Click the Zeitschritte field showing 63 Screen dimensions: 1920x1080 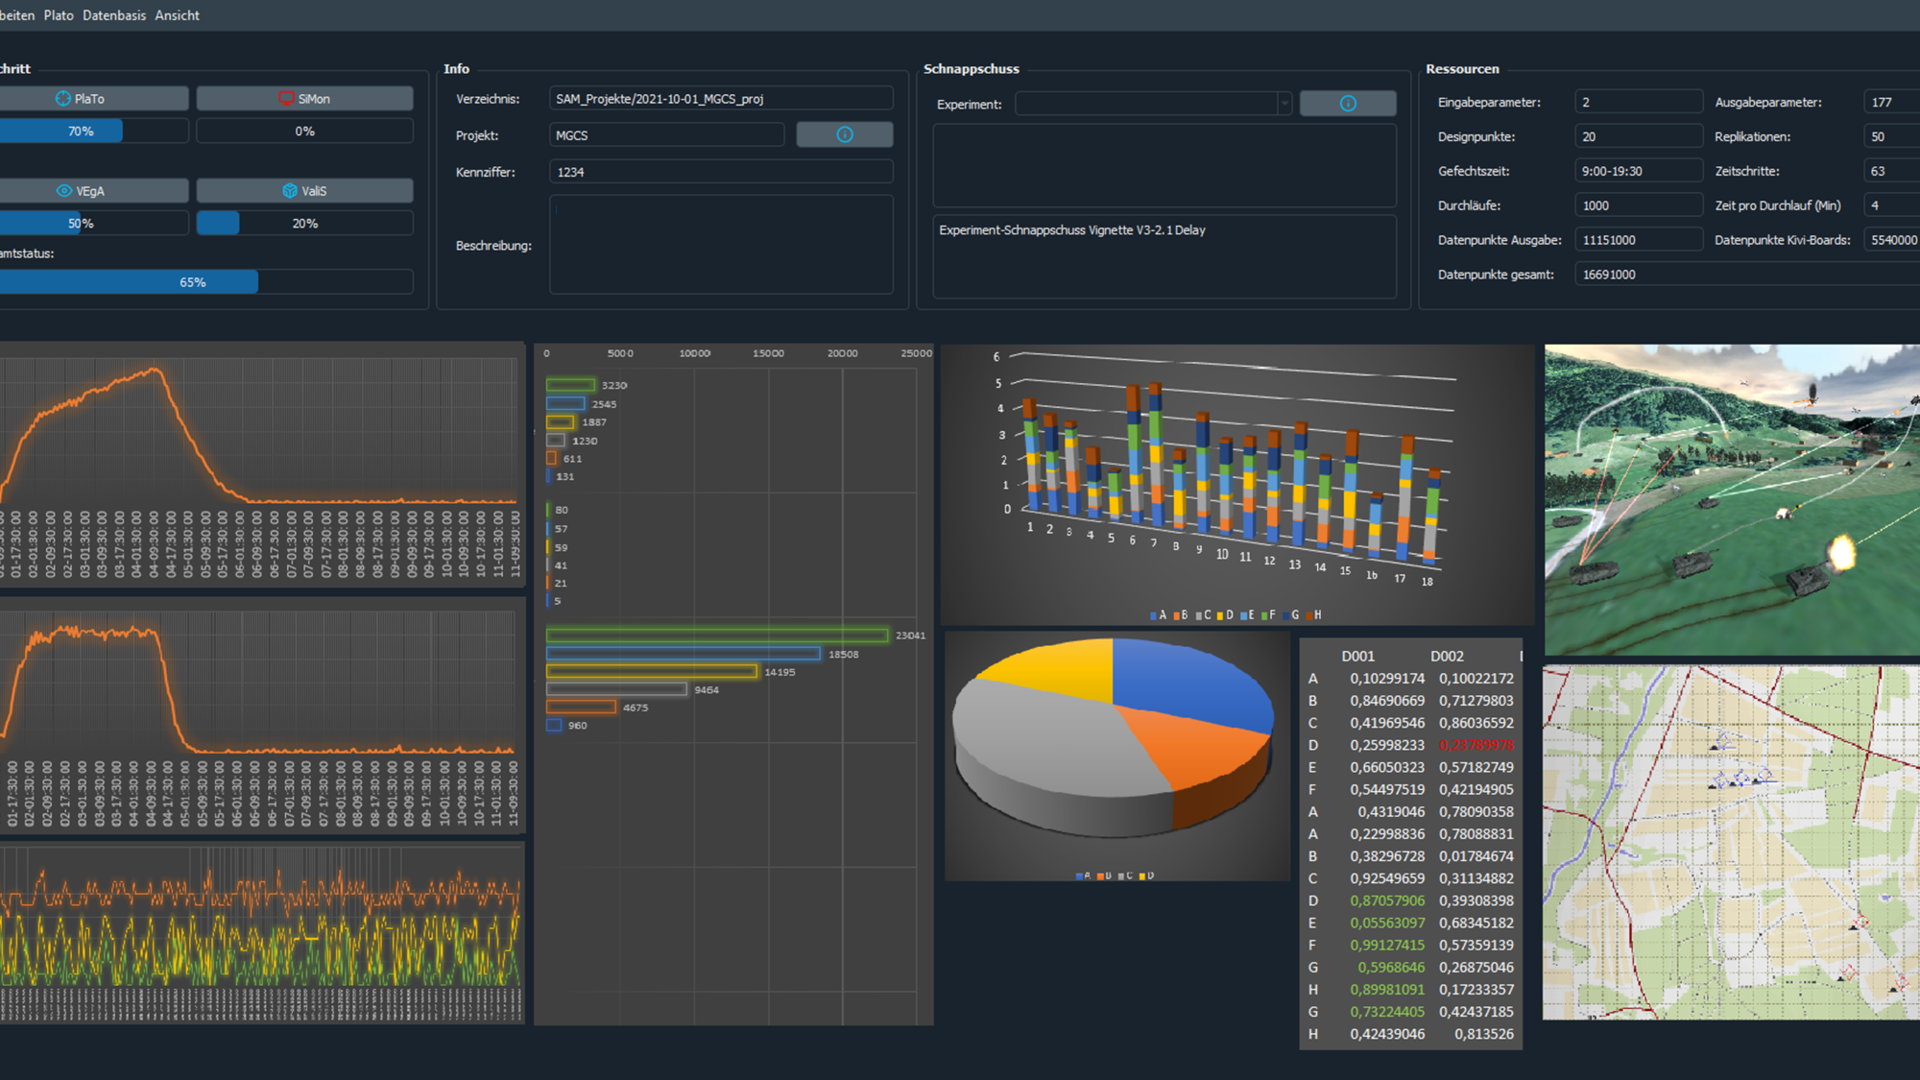(x=1892, y=171)
